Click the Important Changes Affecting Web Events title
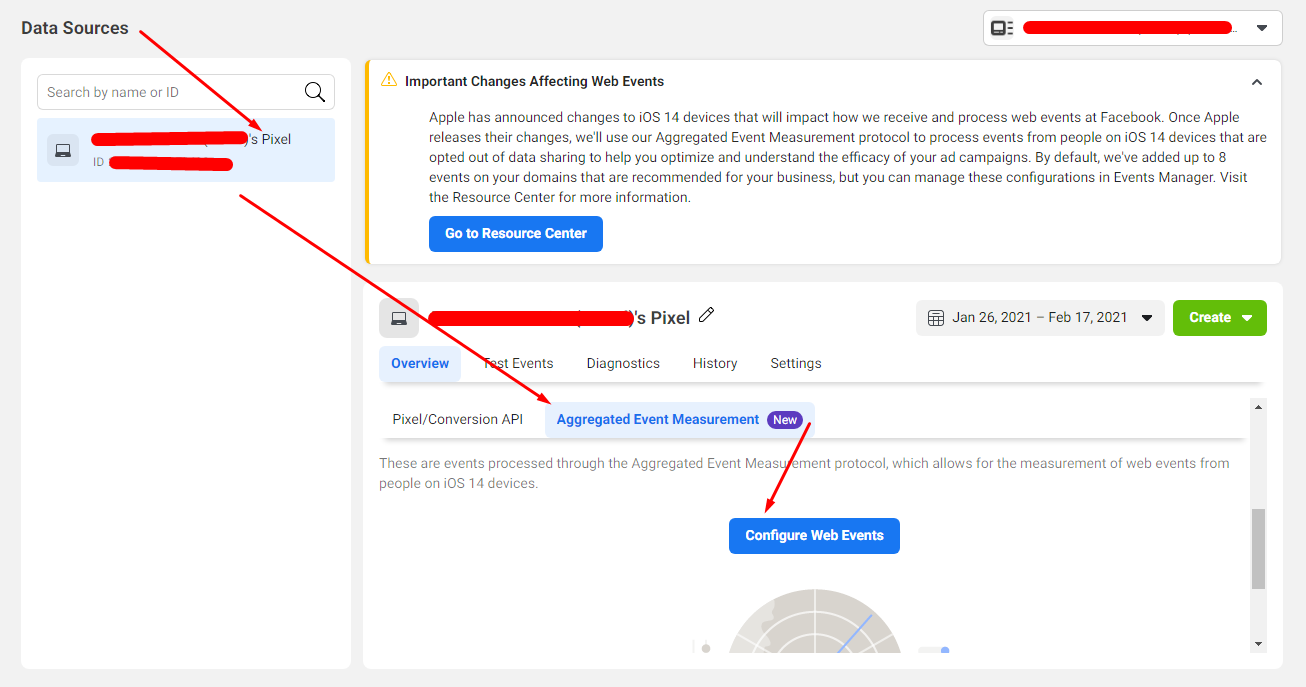Image resolution: width=1306 pixels, height=687 pixels. (x=534, y=81)
